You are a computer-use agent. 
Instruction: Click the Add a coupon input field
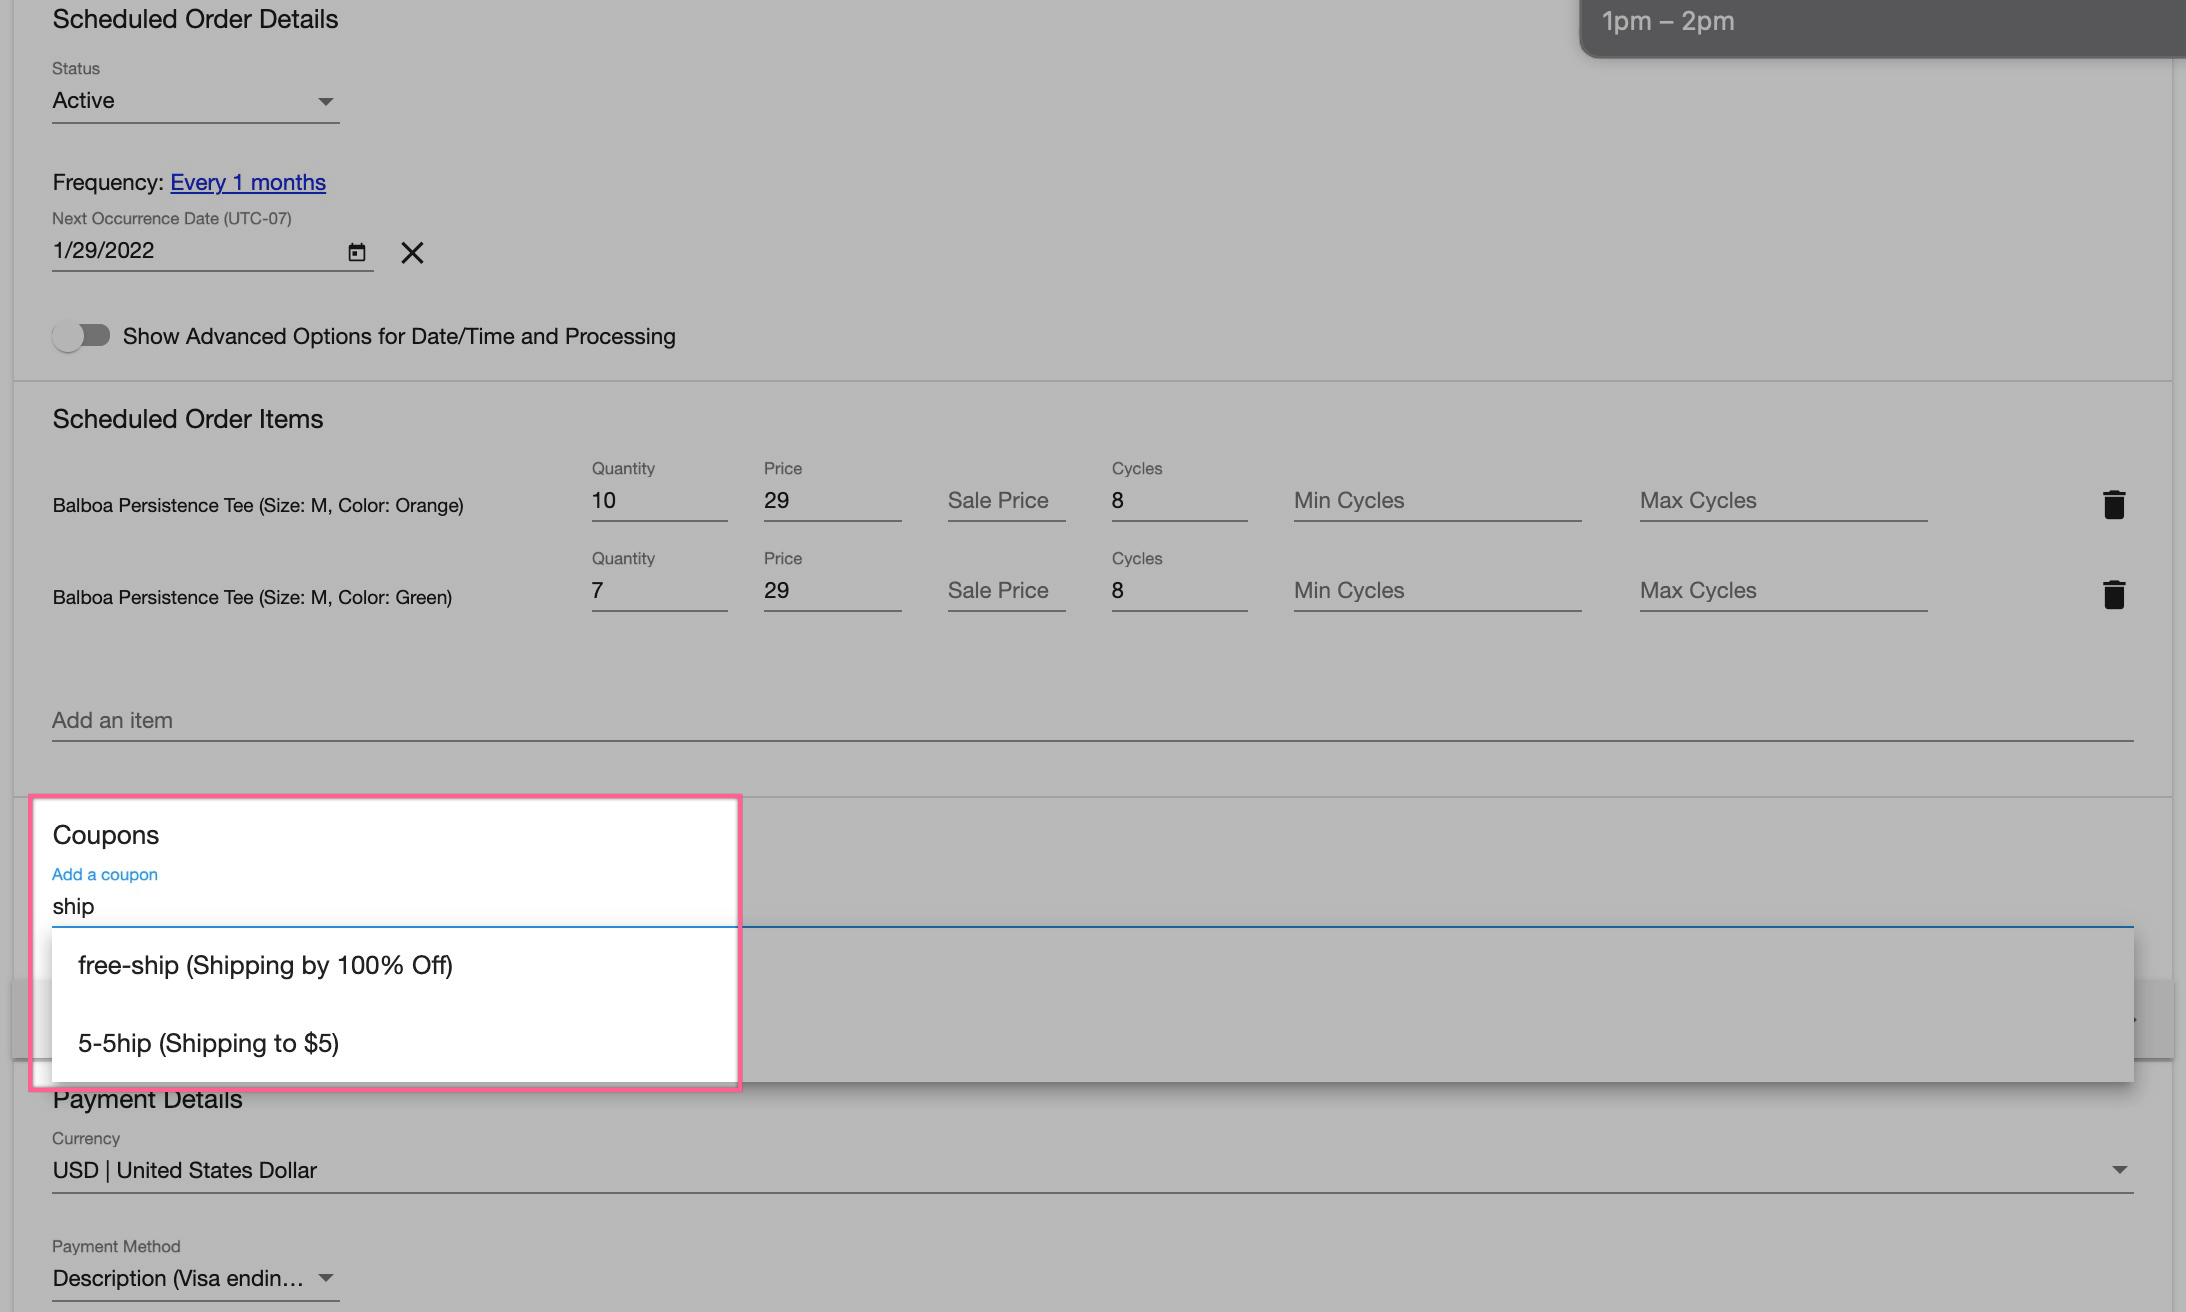[x=390, y=906]
